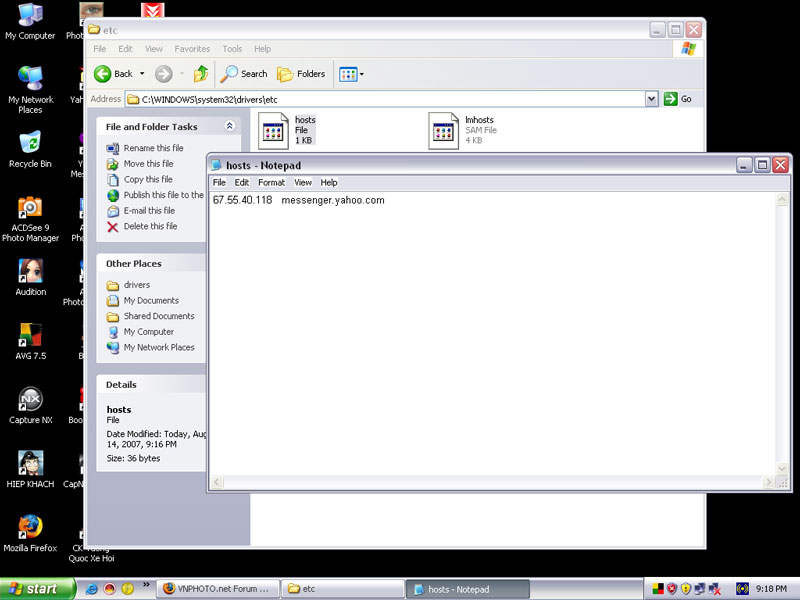Click the Go button beside address bar
The height and width of the screenshot is (600, 800).
pyautogui.click(x=678, y=99)
